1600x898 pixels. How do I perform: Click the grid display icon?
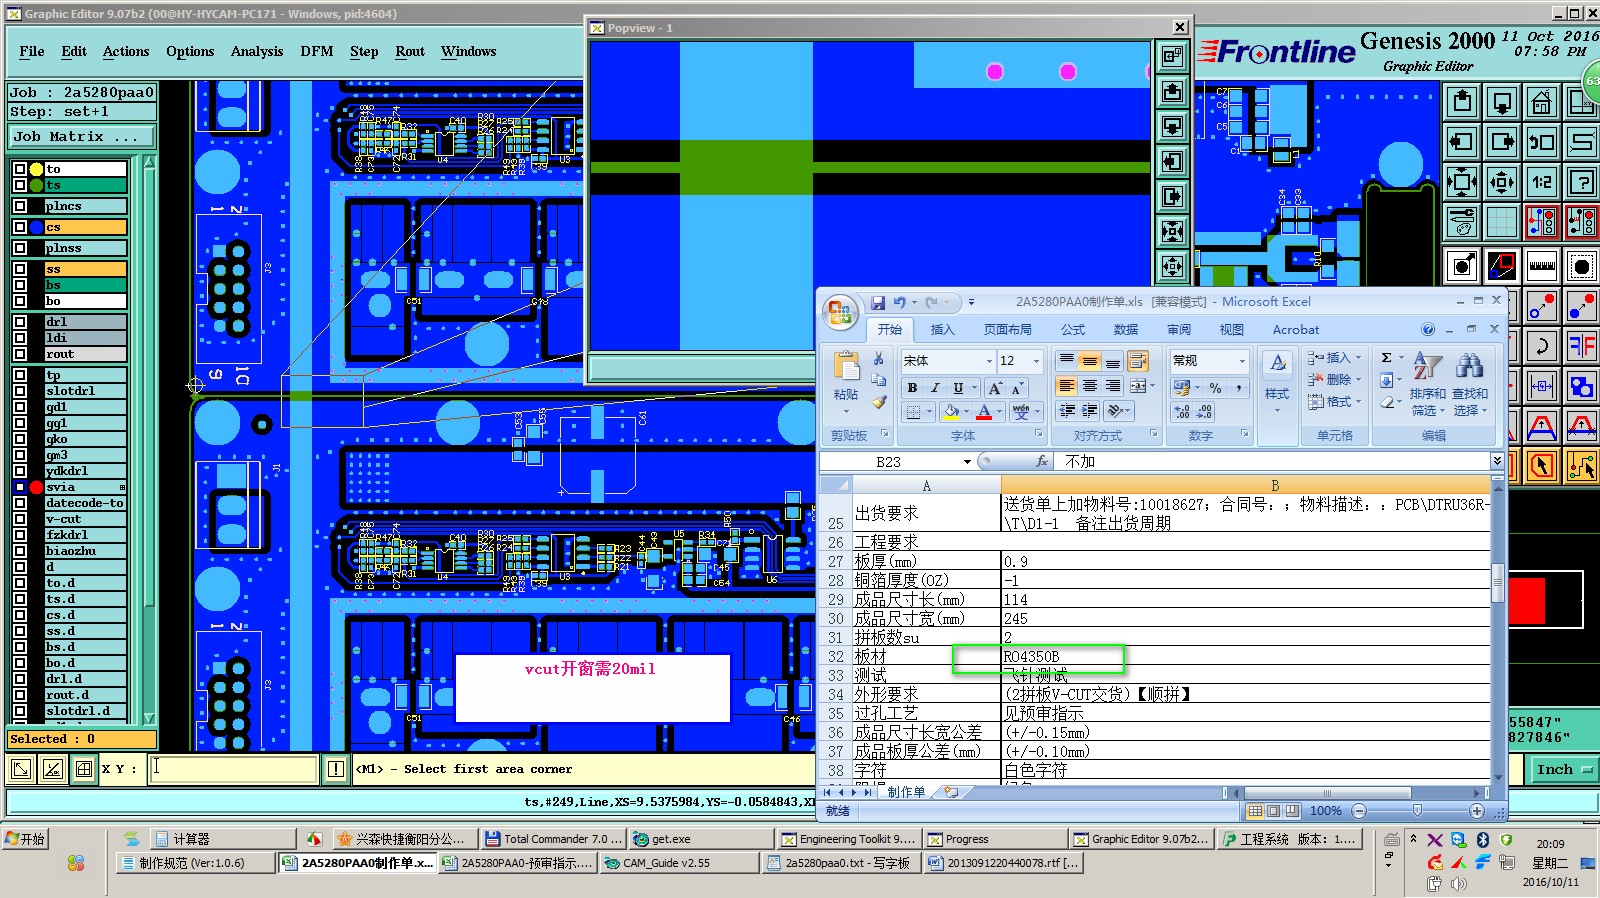coord(1502,222)
